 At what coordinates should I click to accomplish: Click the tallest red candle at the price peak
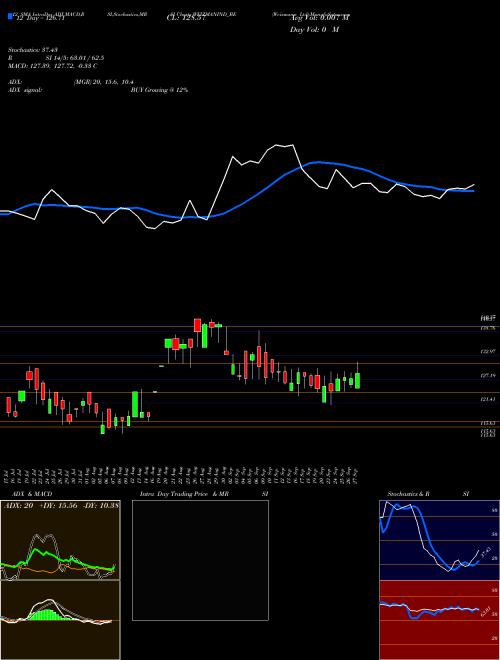click(197, 325)
